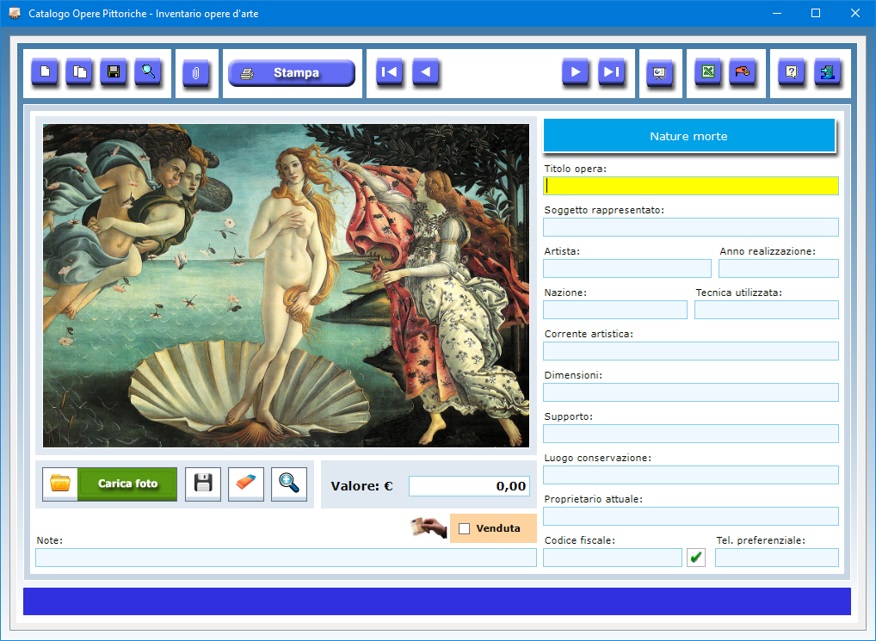The image size is (876, 641).
Task: Save the photo with the floppy icon below painting
Action: coord(203,484)
